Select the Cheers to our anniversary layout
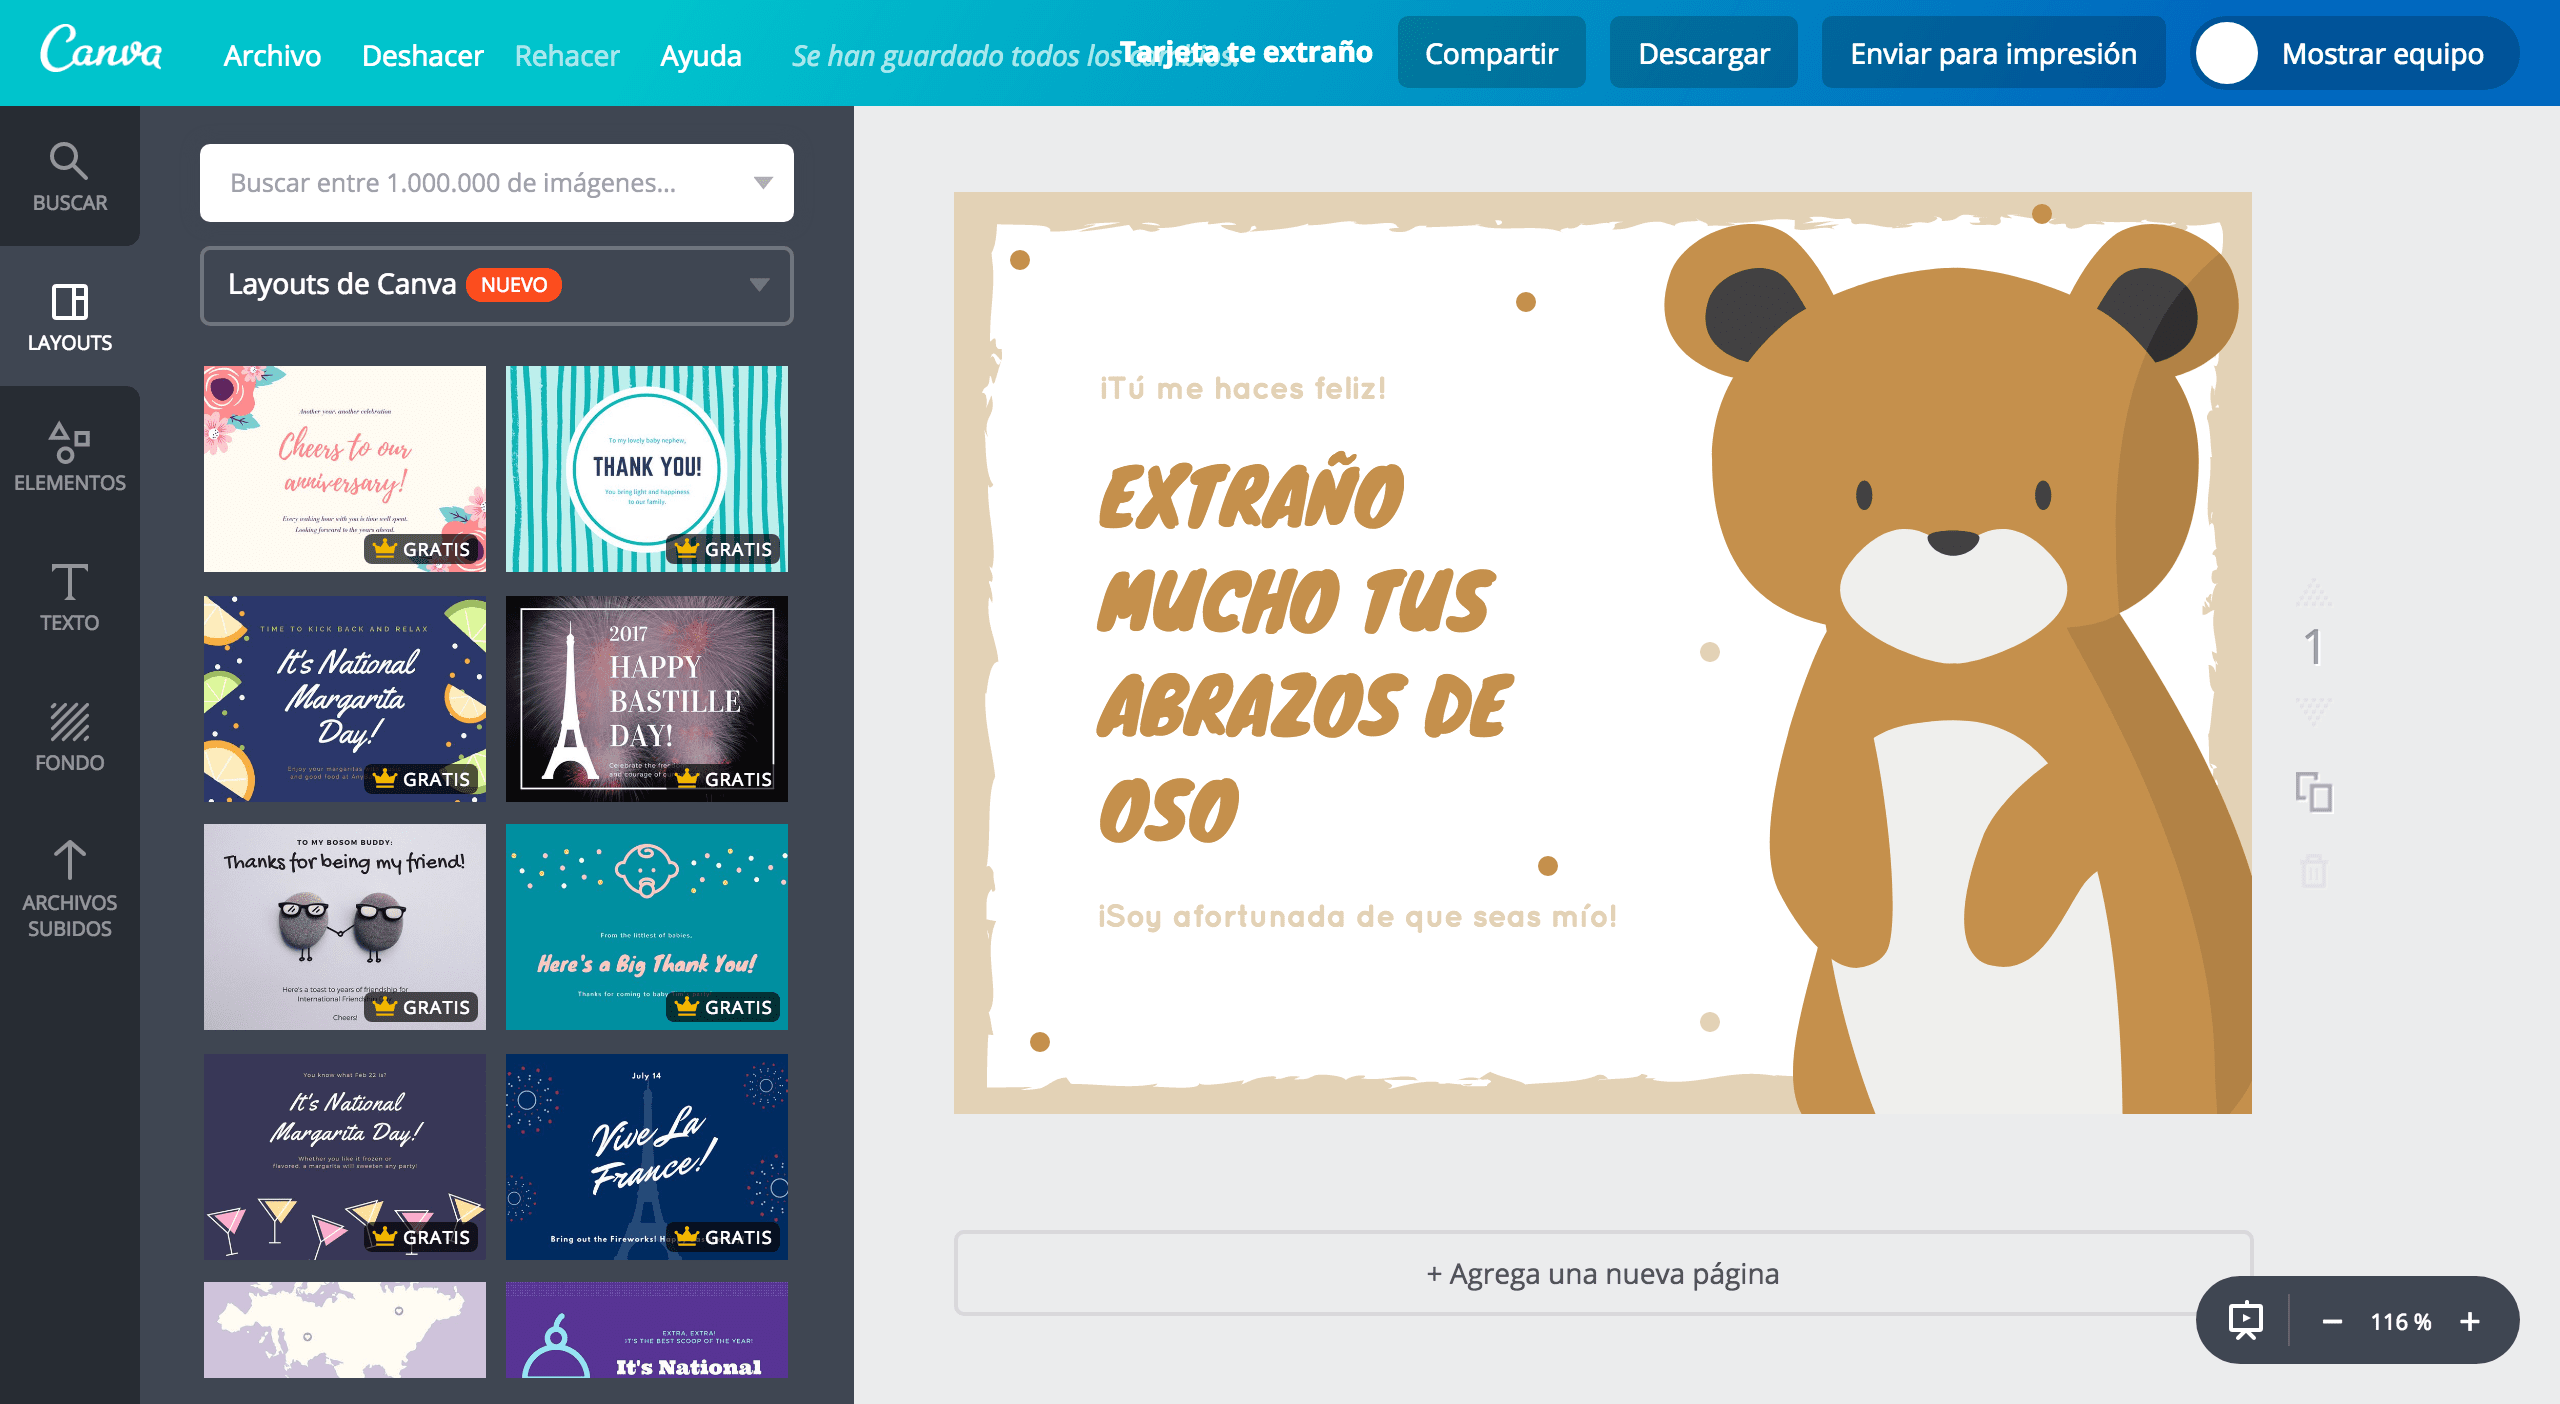 (345, 469)
